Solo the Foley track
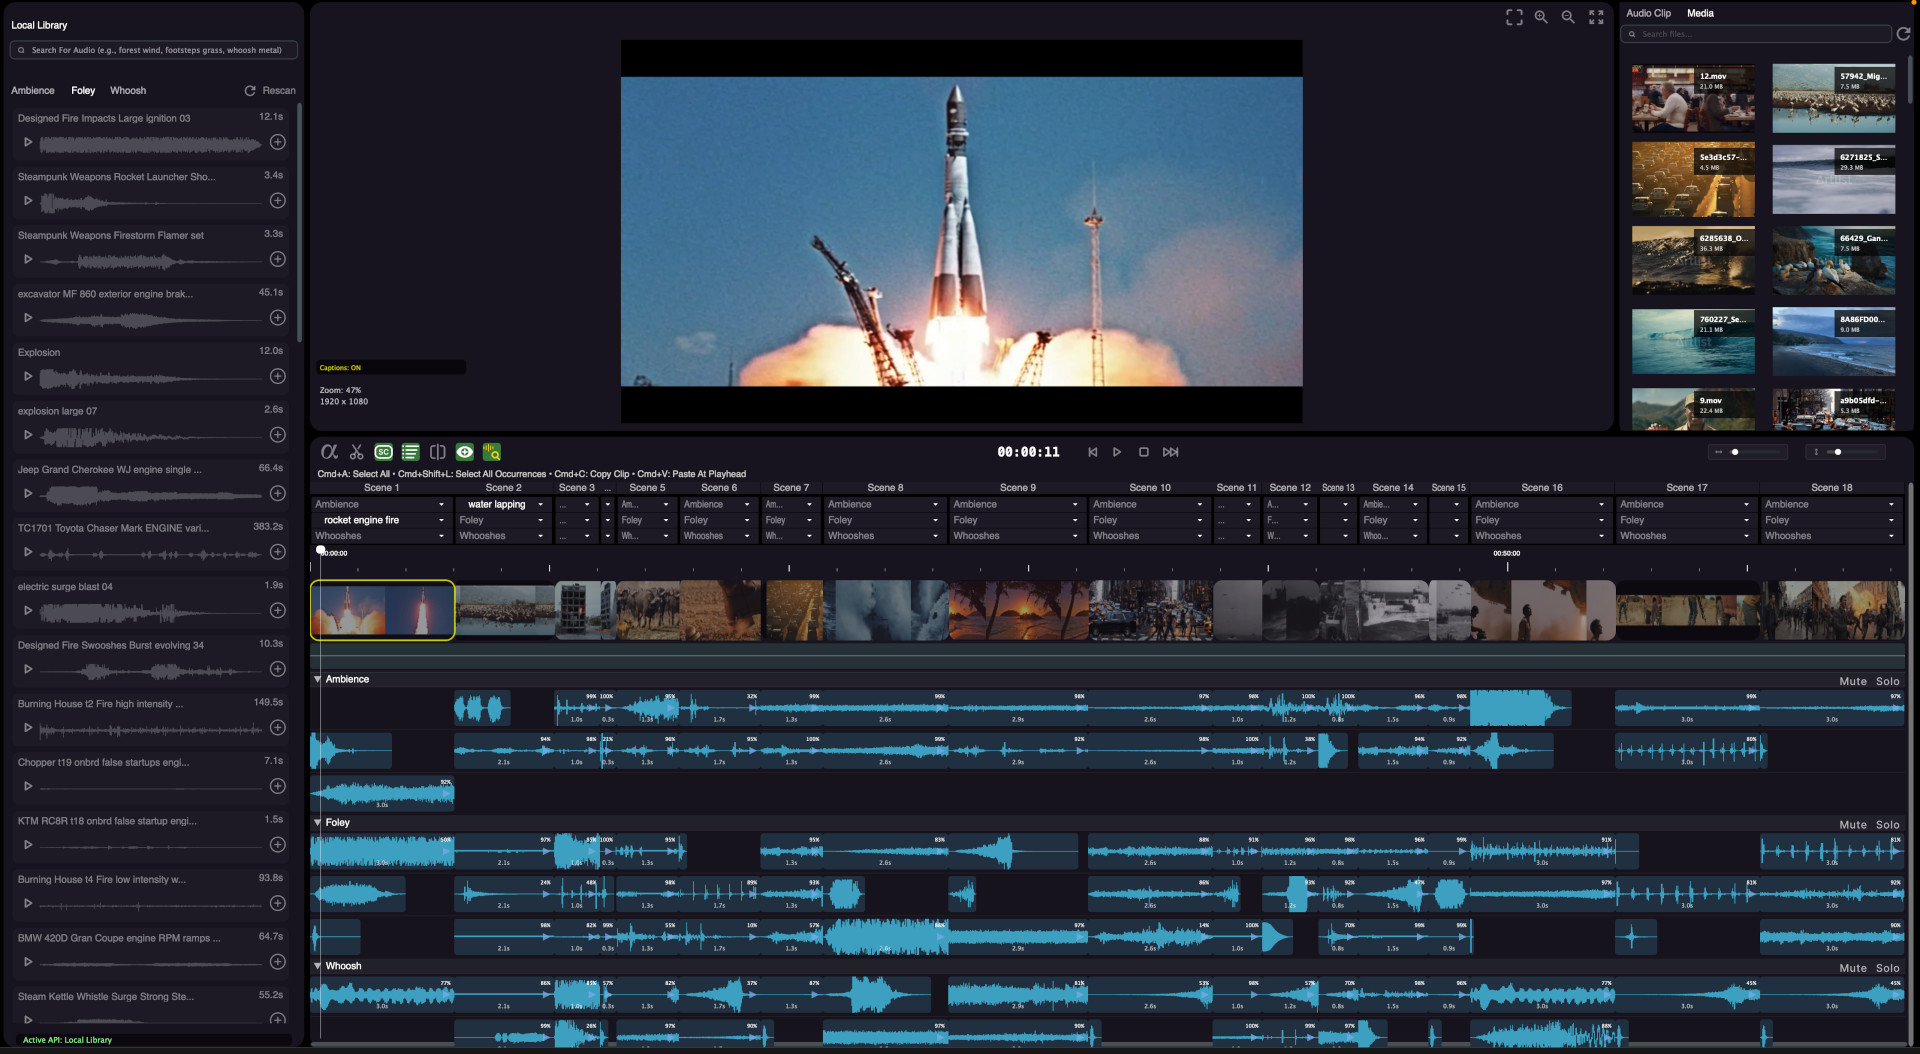This screenshot has width=1920, height=1054. tap(1886, 824)
